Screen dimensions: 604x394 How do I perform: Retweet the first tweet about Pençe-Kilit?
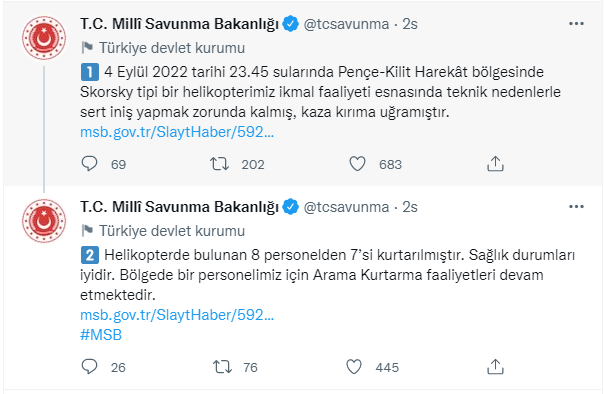[220, 164]
